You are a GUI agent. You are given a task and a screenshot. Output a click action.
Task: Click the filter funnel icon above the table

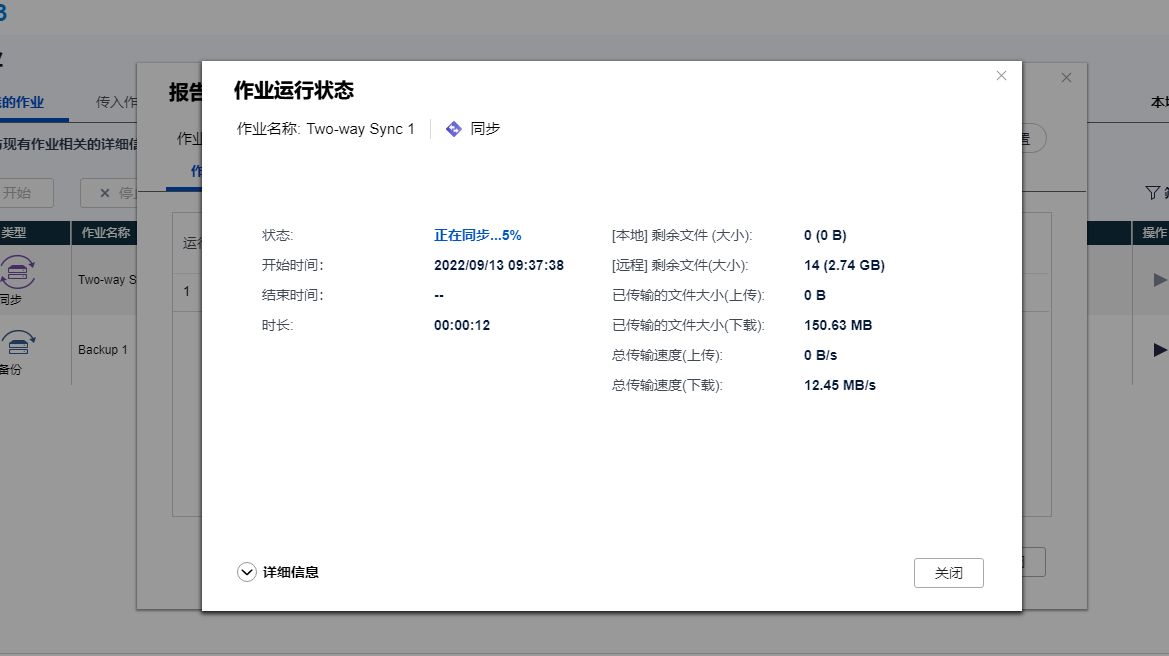point(1154,192)
